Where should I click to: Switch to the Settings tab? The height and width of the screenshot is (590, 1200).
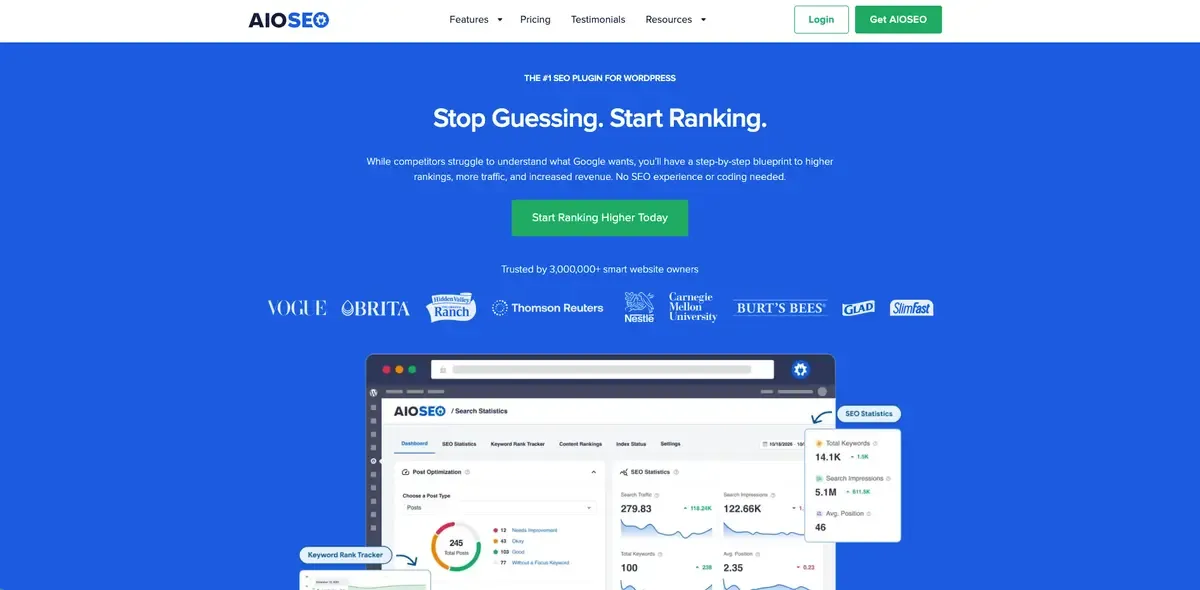(670, 443)
